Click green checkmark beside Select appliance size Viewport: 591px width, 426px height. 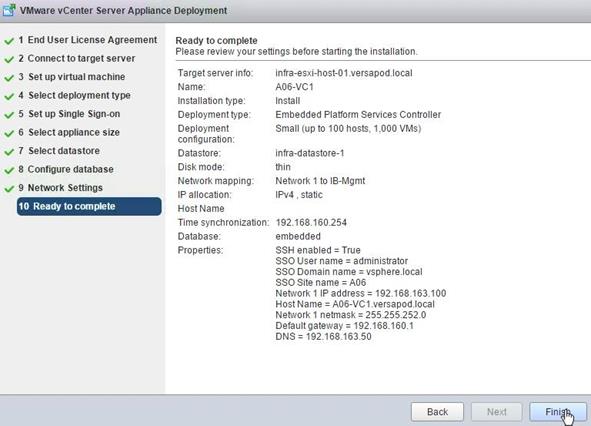pos(9,133)
